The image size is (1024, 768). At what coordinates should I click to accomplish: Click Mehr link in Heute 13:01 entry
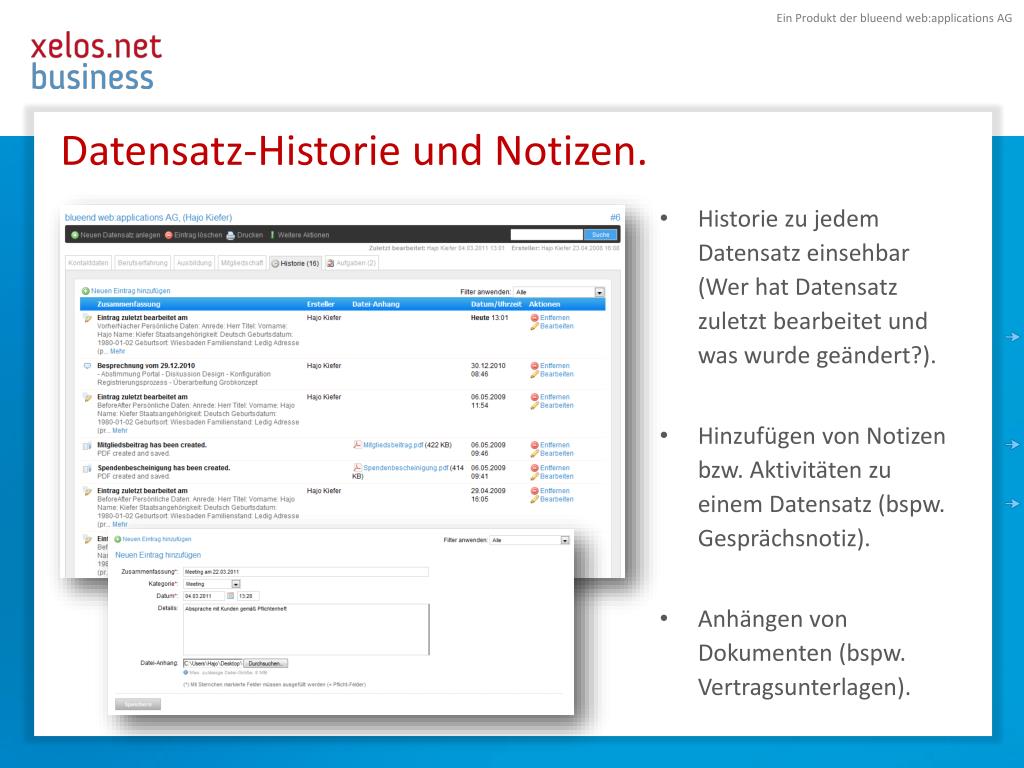[118, 351]
